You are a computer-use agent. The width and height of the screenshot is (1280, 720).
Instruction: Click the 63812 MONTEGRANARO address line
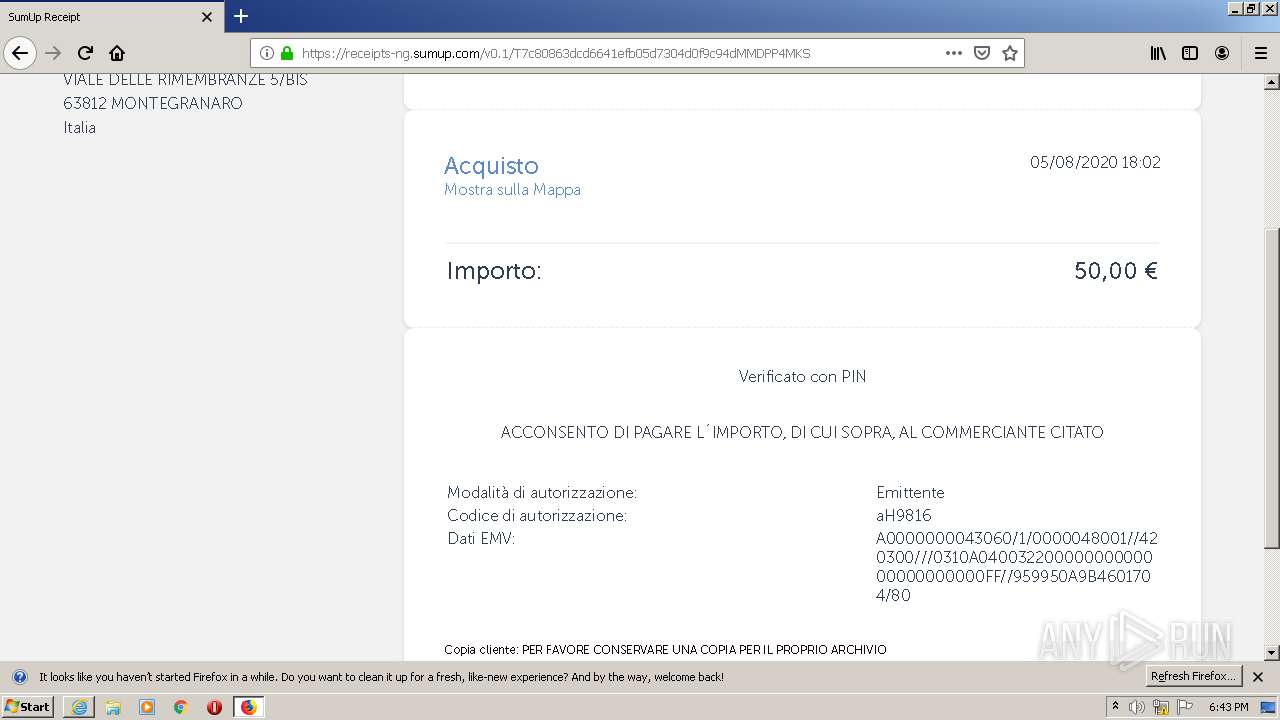[x=153, y=104]
